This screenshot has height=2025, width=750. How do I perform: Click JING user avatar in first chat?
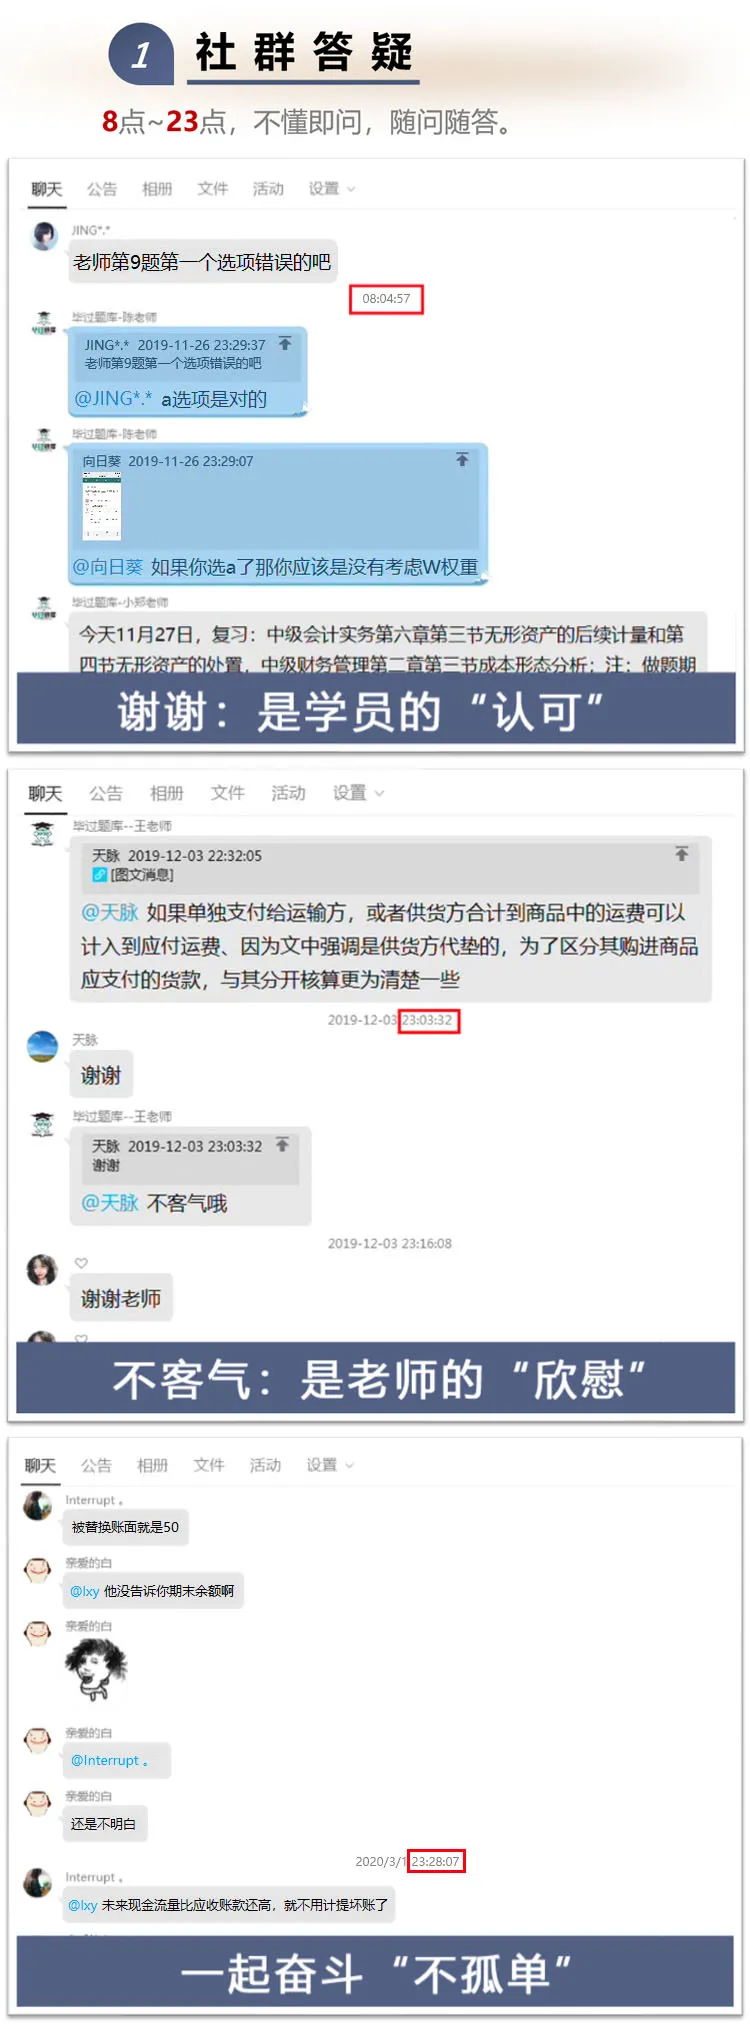(x=45, y=236)
